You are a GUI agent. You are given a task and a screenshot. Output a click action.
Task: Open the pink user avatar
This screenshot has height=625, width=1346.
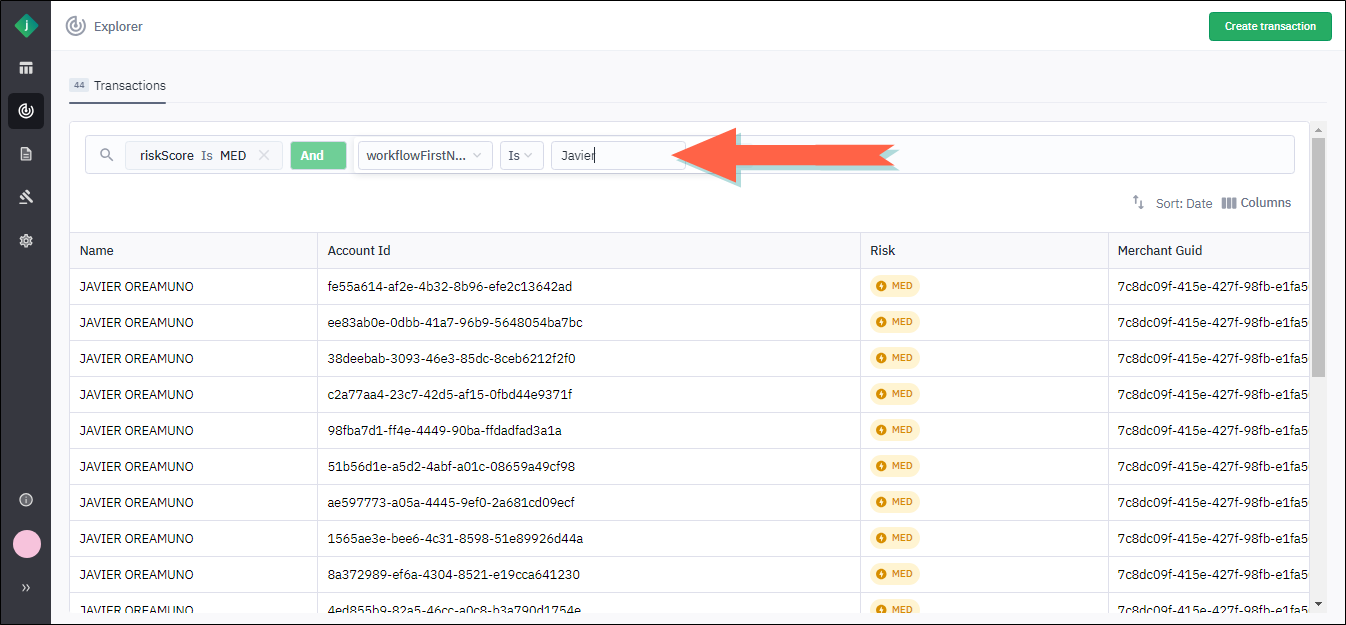coord(26,544)
